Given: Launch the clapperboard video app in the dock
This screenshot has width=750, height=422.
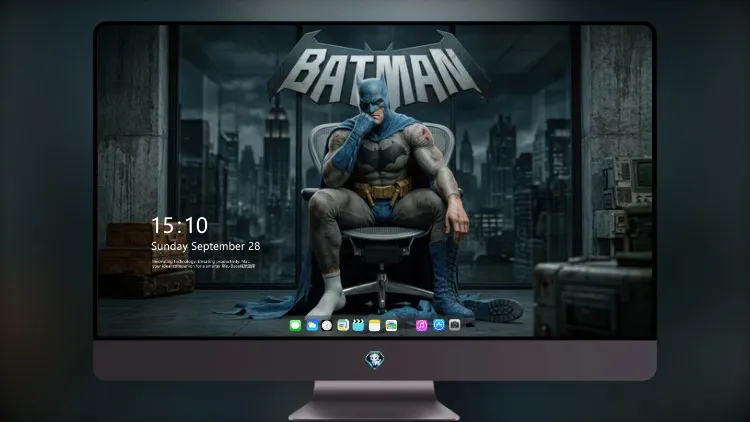Looking at the screenshot, I should pos(358,325).
